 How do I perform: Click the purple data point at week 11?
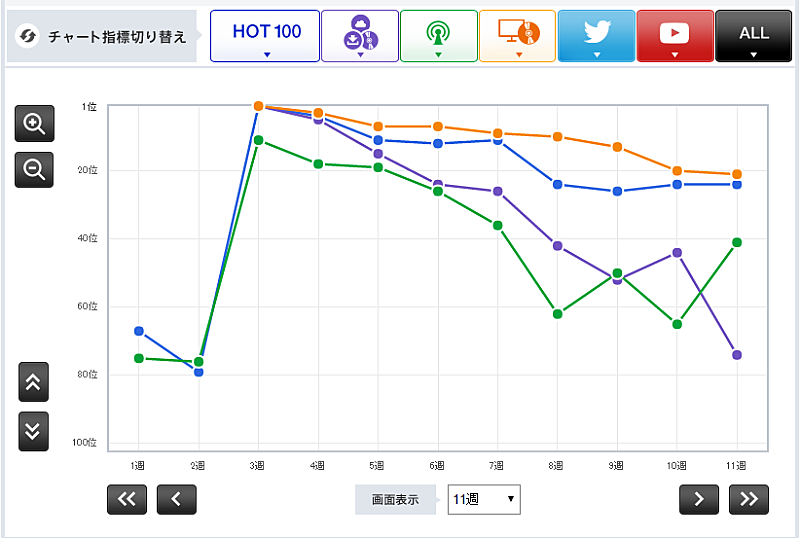pos(737,355)
